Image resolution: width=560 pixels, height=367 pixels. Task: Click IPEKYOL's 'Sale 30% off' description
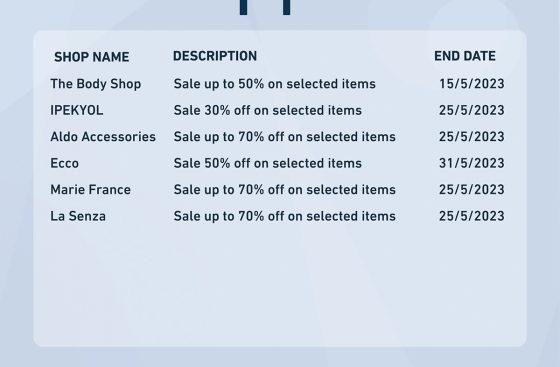click(268, 110)
